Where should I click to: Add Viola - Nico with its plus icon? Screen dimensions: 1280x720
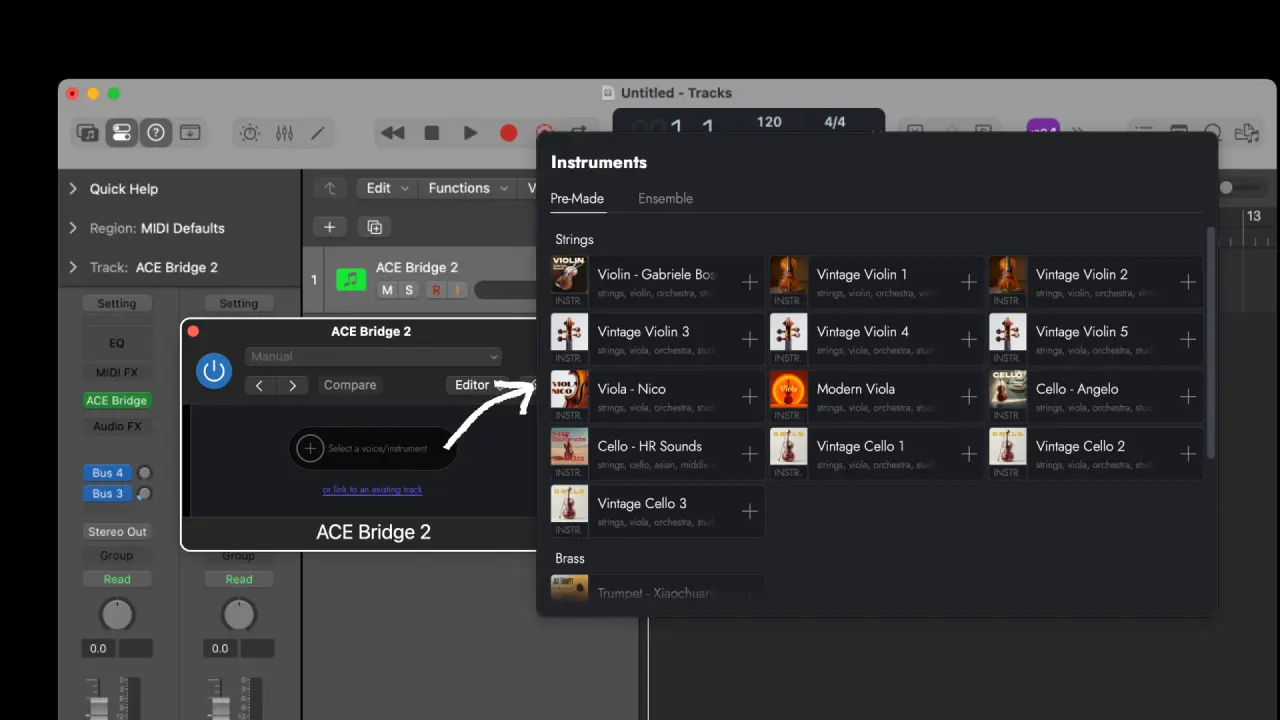(x=749, y=397)
